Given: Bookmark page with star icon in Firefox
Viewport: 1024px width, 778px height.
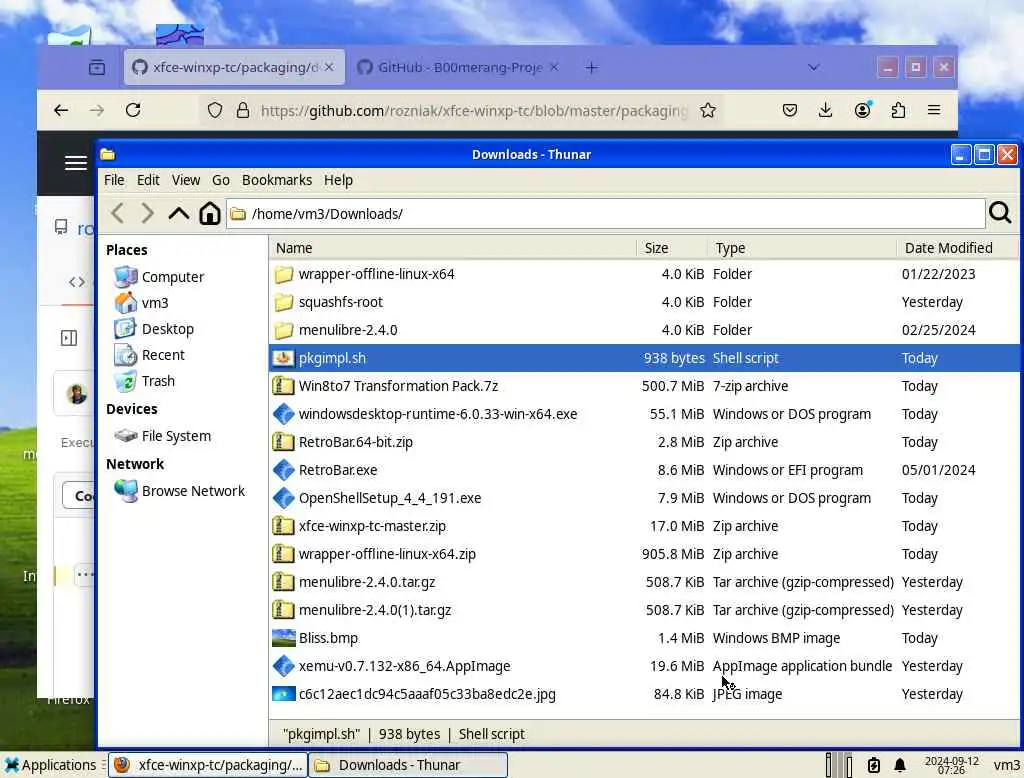Looking at the screenshot, I should click(708, 110).
